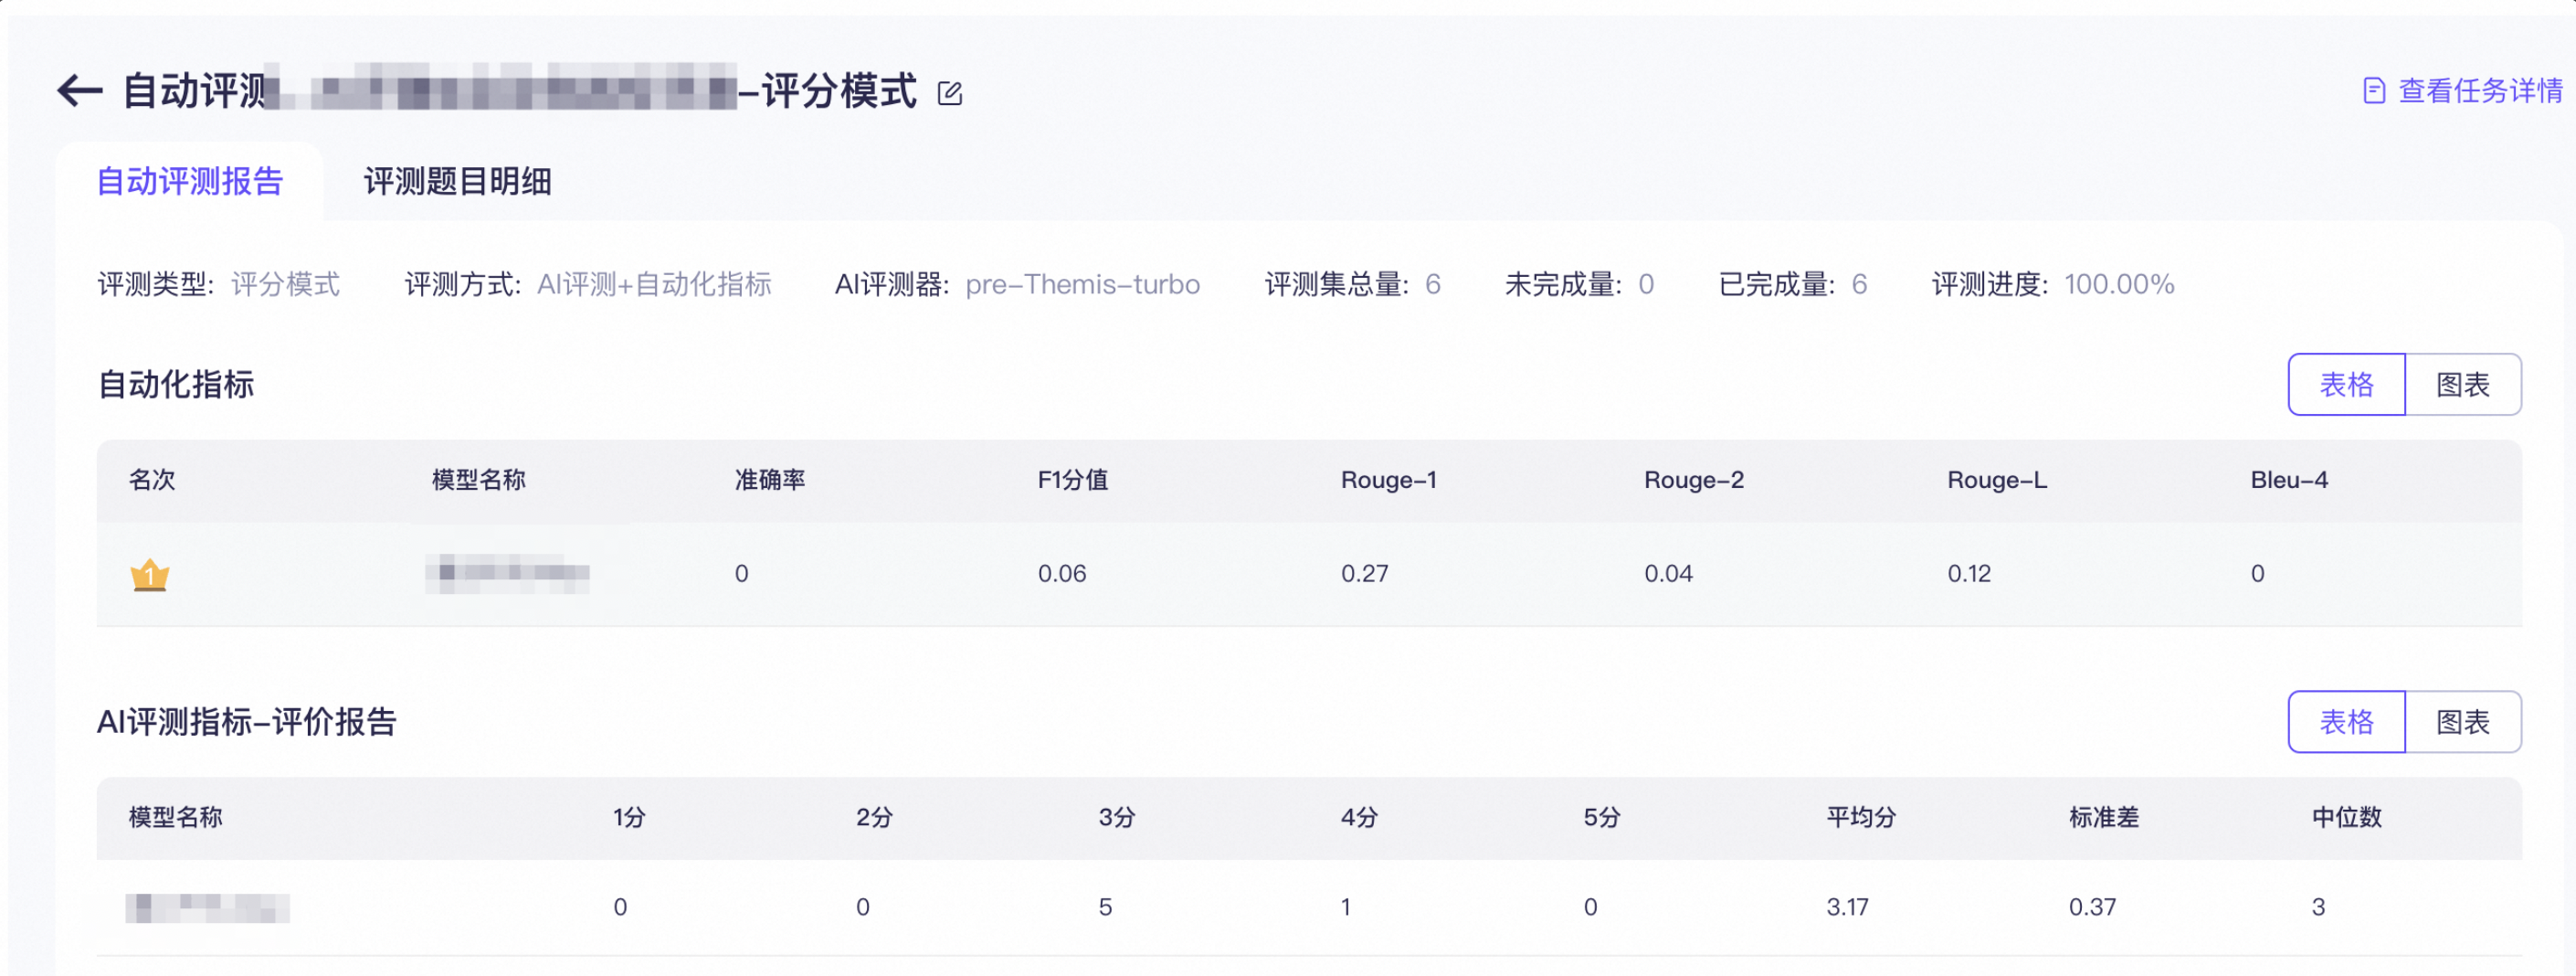Click the AI评测指标-评价报告 section heading
Viewport: 2576px width, 976px height.
point(247,721)
